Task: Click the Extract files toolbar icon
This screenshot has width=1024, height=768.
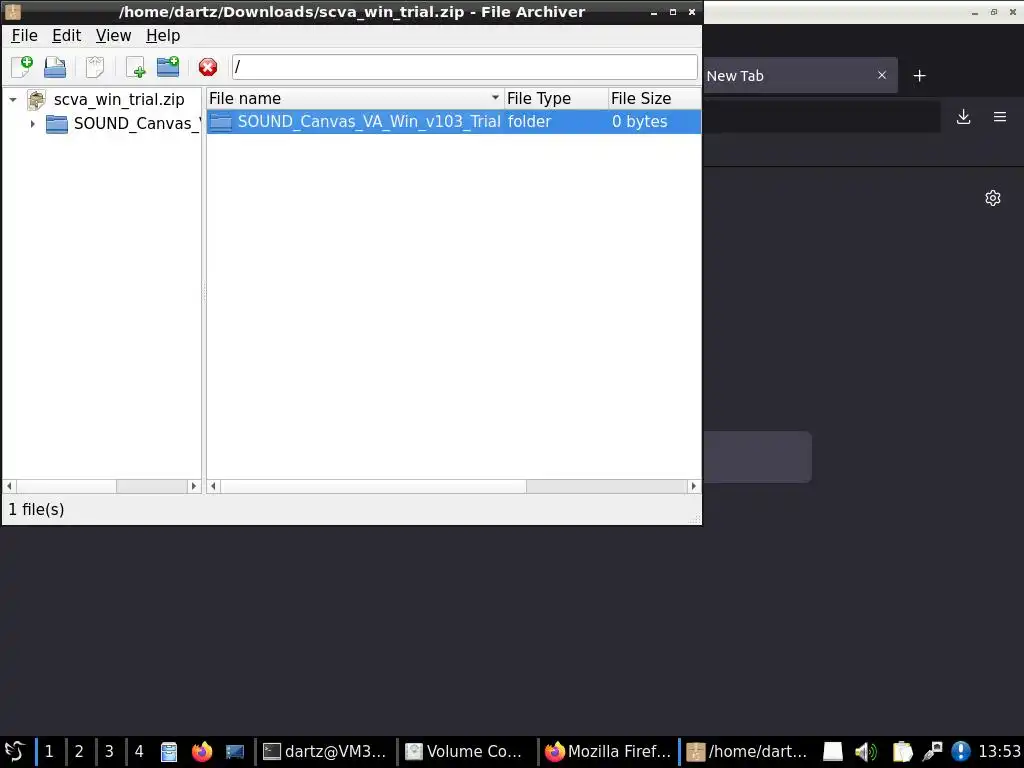Action: 95,67
